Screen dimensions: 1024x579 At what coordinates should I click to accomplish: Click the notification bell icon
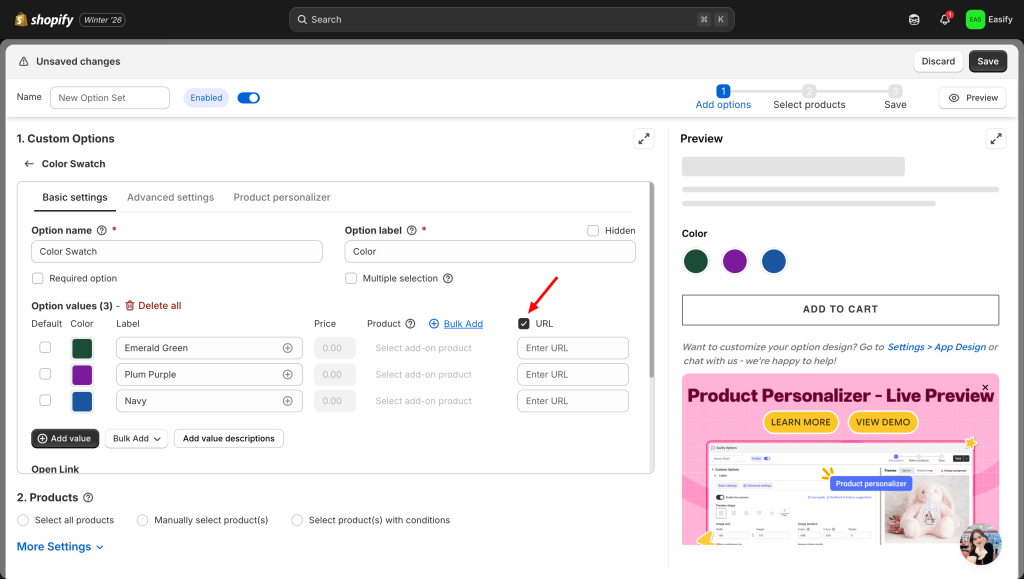944,20
